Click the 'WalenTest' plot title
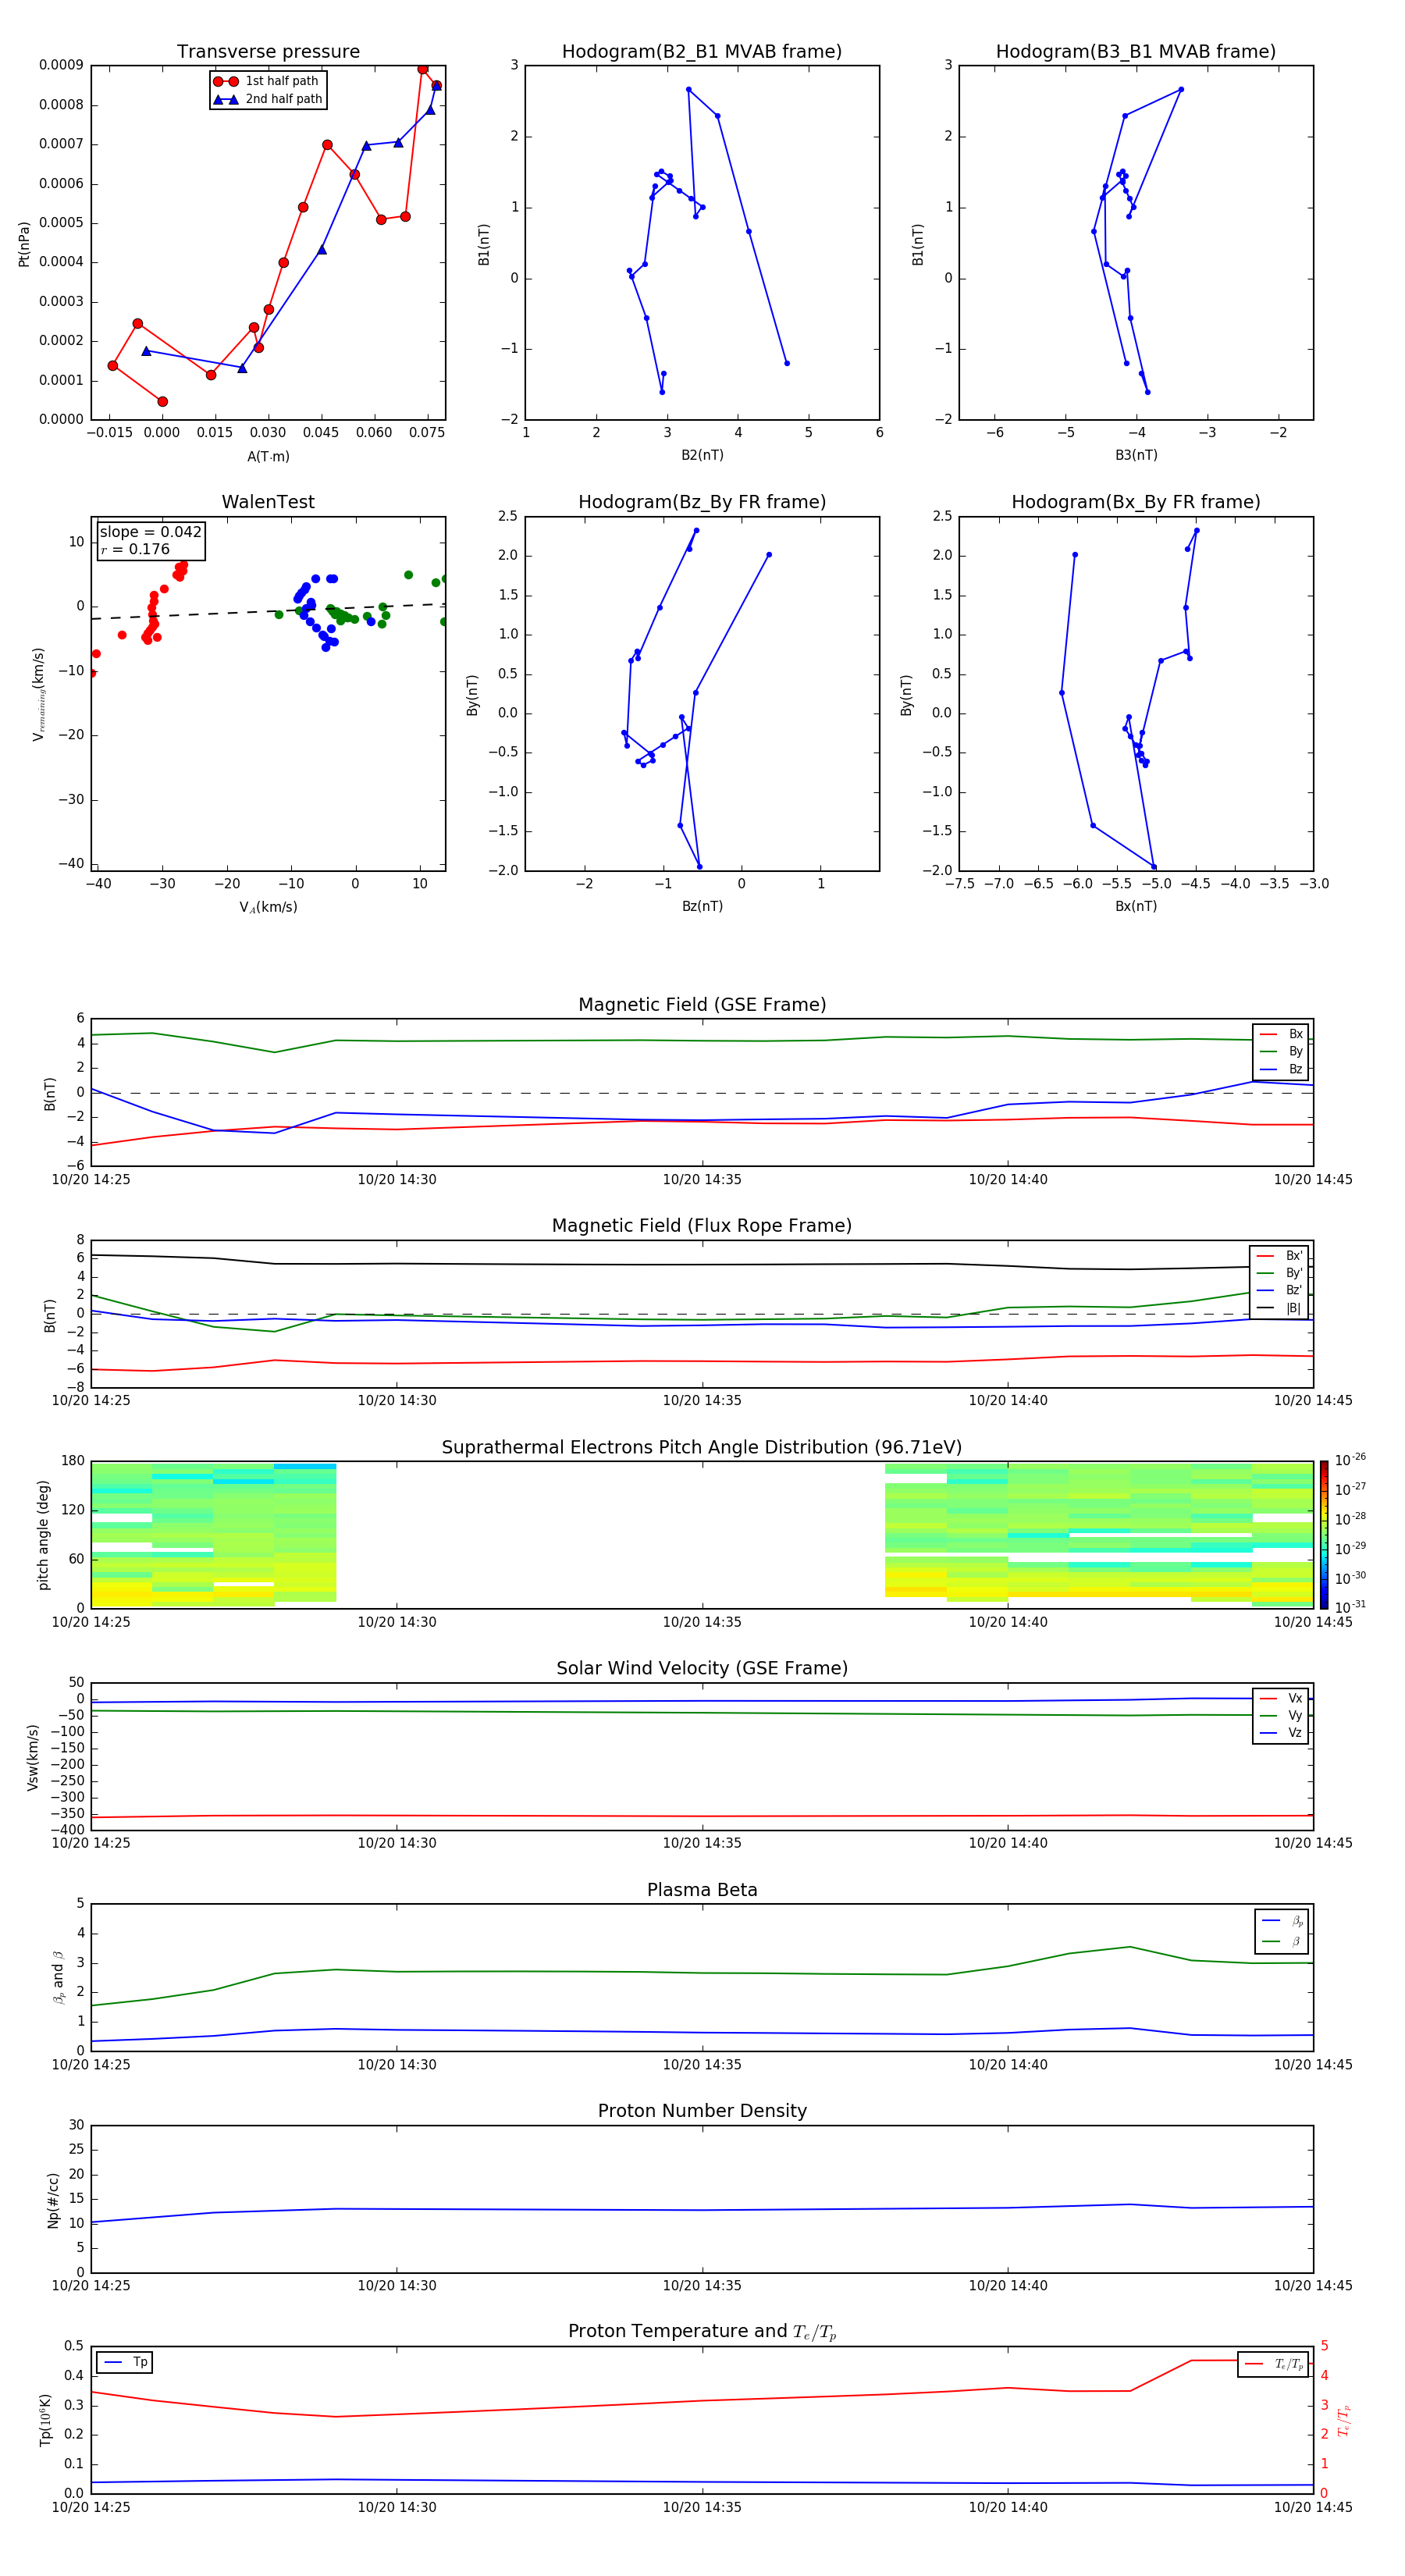Viewport: 1405px width, 2576px height. click(268, 502)
